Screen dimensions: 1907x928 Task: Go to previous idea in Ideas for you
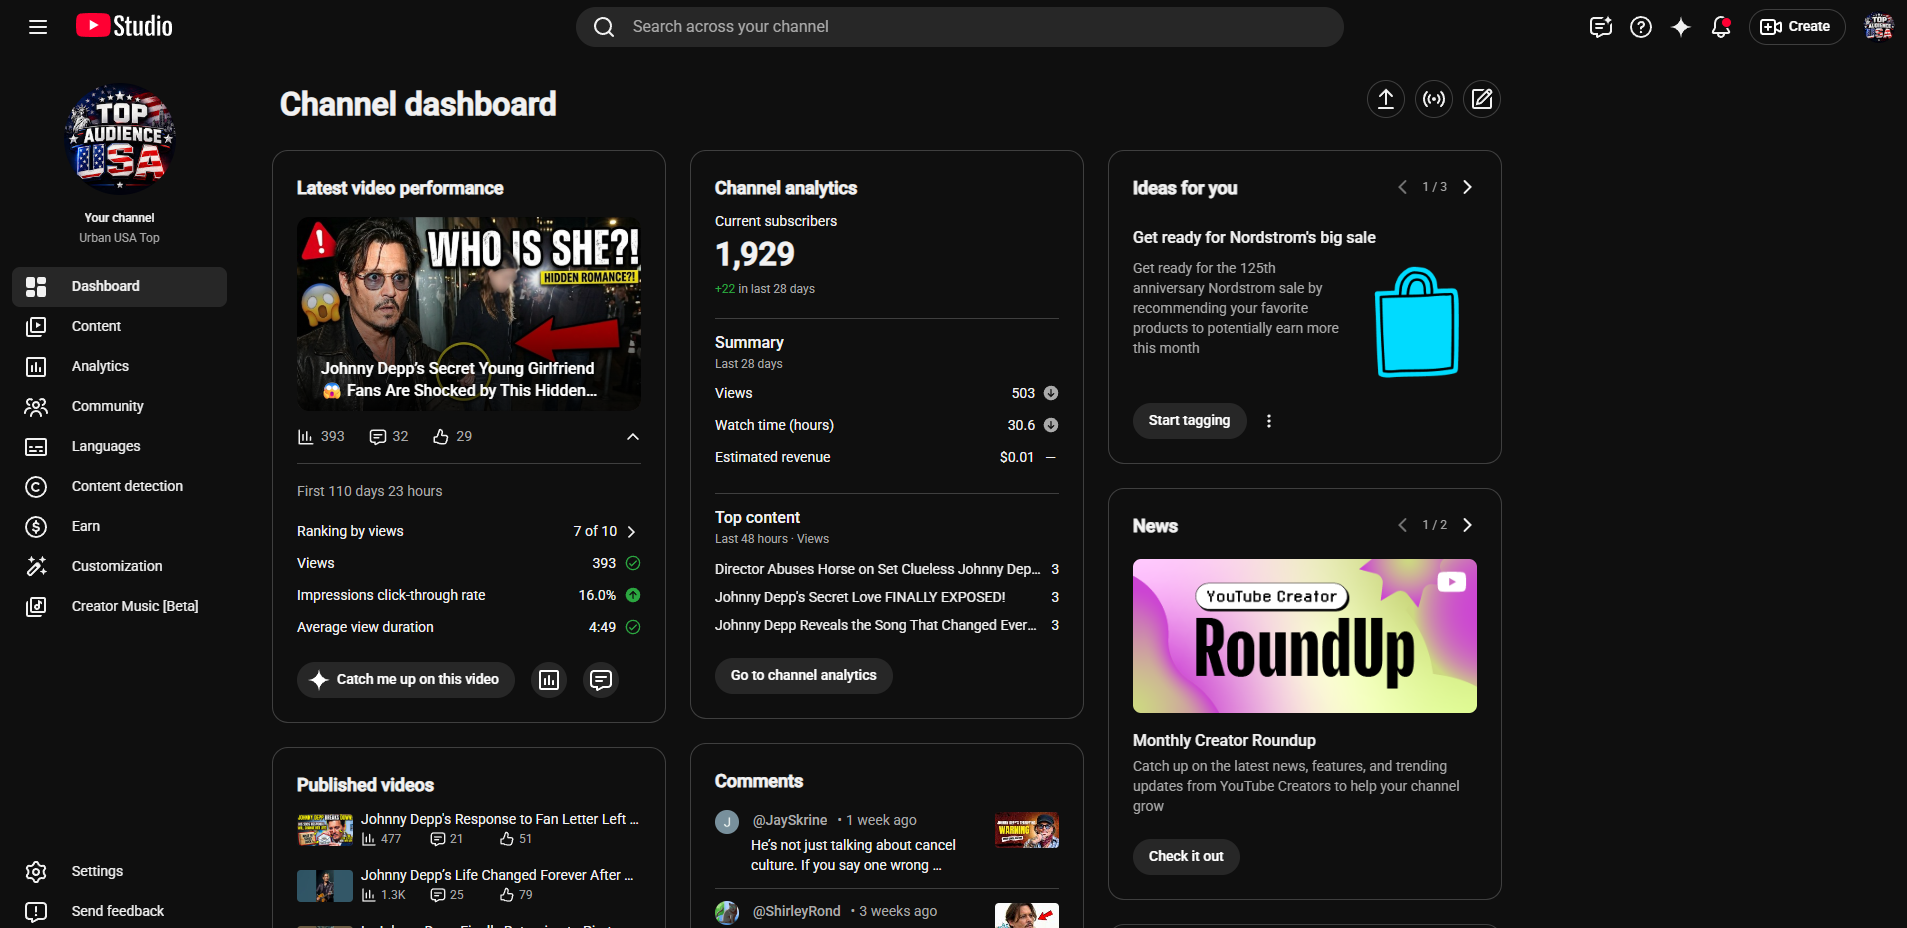tap(1402, 187)
